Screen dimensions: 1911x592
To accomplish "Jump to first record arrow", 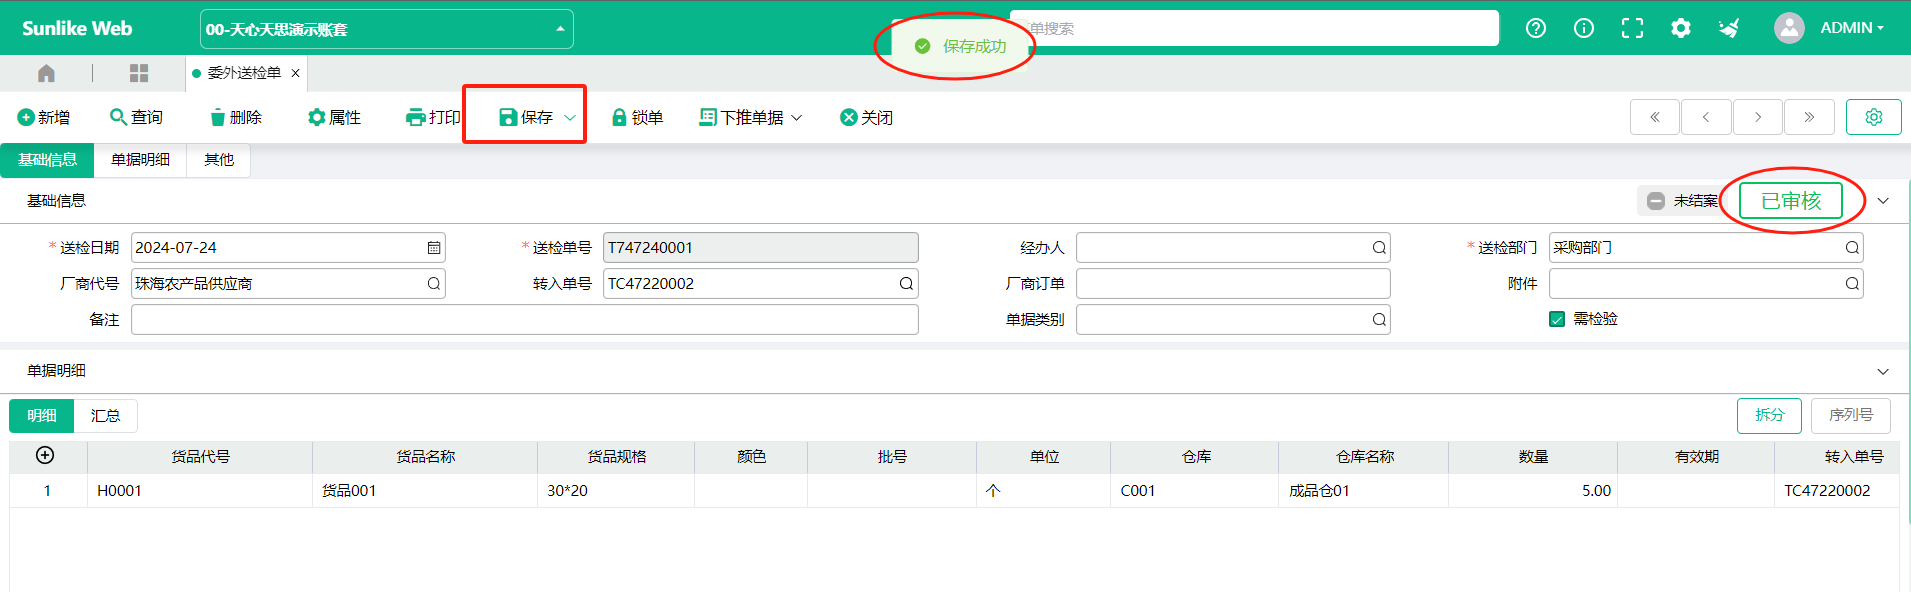I will tap(1655, 117).
